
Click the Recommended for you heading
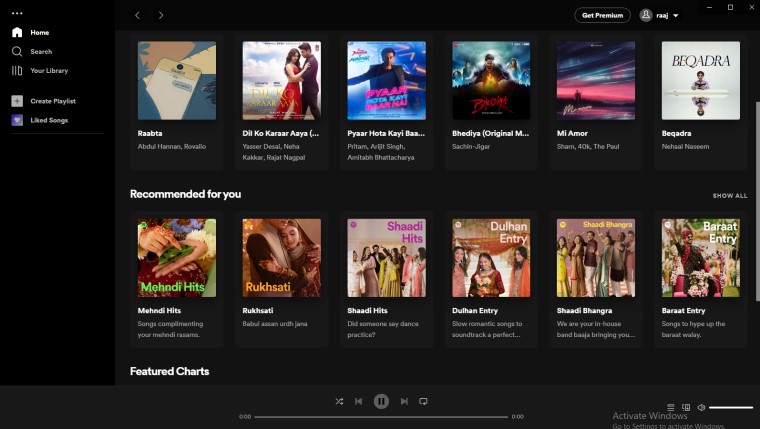(185, 194)
